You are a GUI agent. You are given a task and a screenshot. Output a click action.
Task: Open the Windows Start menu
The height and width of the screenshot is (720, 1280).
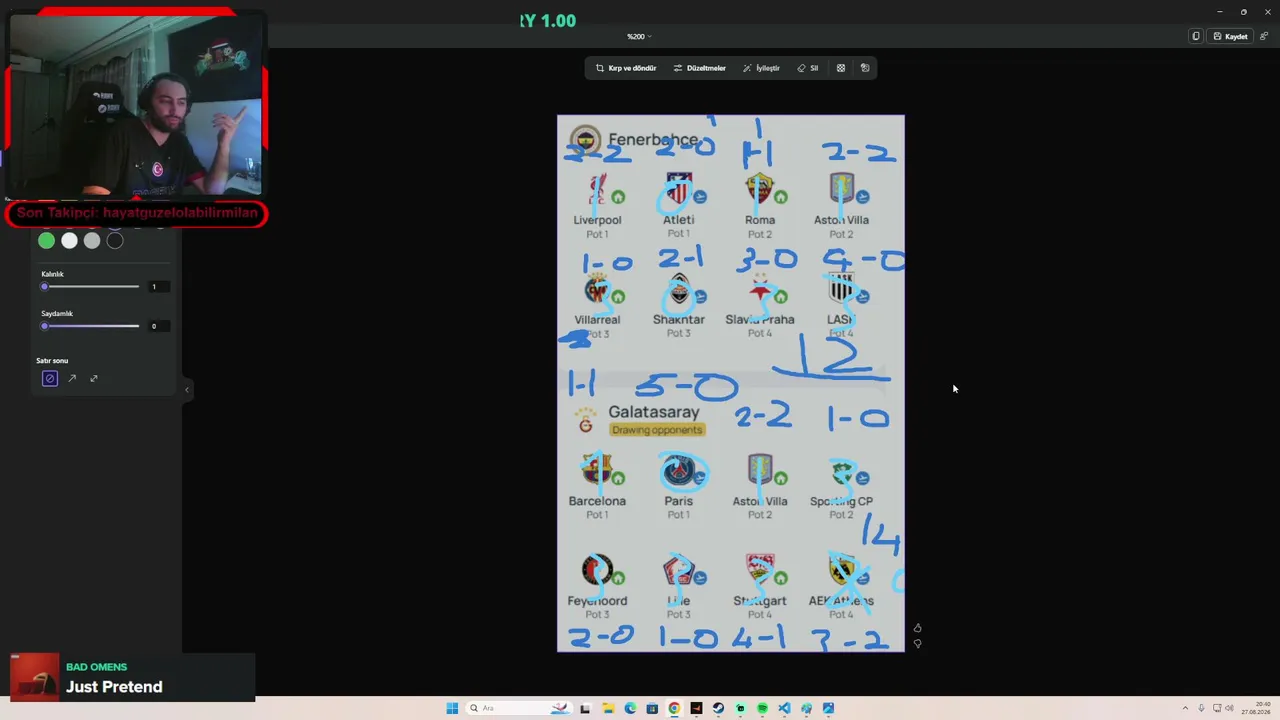(x=452, y=708)
